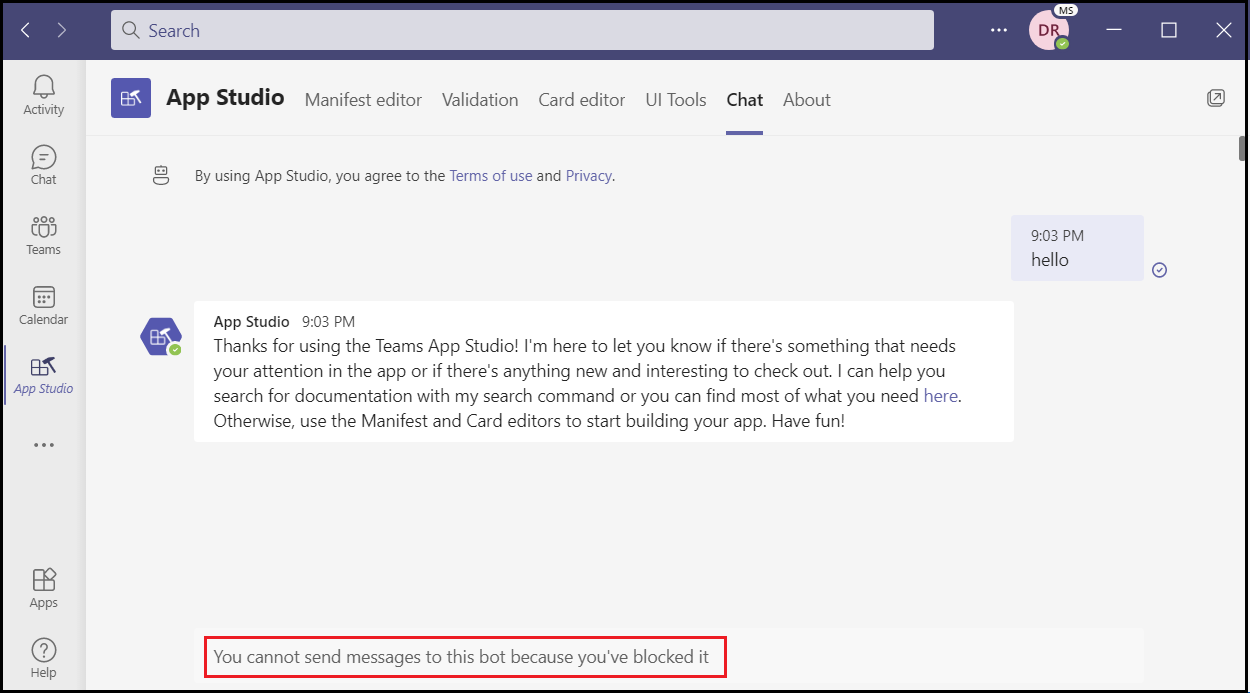Screen dimensions: 1250x693
Task: Pop out the app in new window
Action: (x=1215, y=97)
